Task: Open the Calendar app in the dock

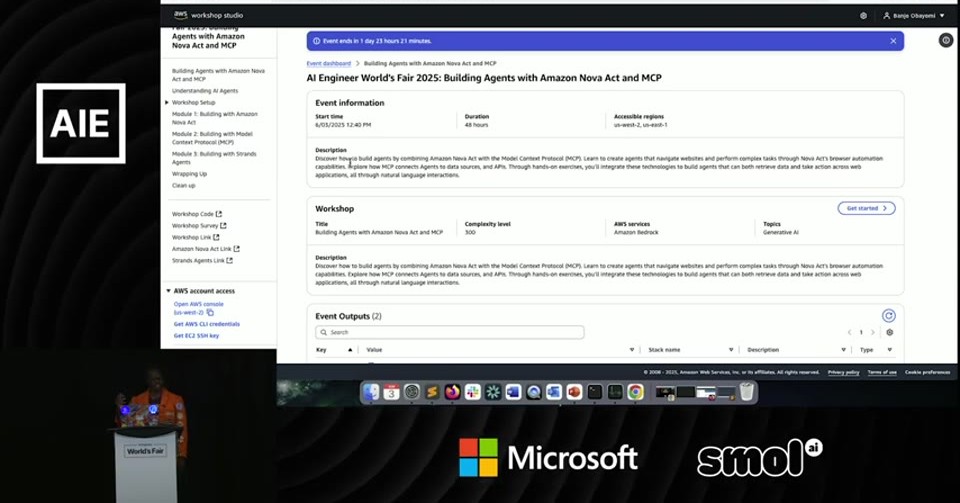Action: (x=391, y=392)
